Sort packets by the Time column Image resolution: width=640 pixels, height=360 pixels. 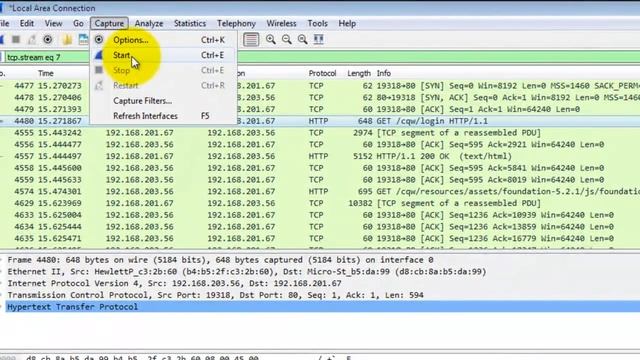(46, 73)
